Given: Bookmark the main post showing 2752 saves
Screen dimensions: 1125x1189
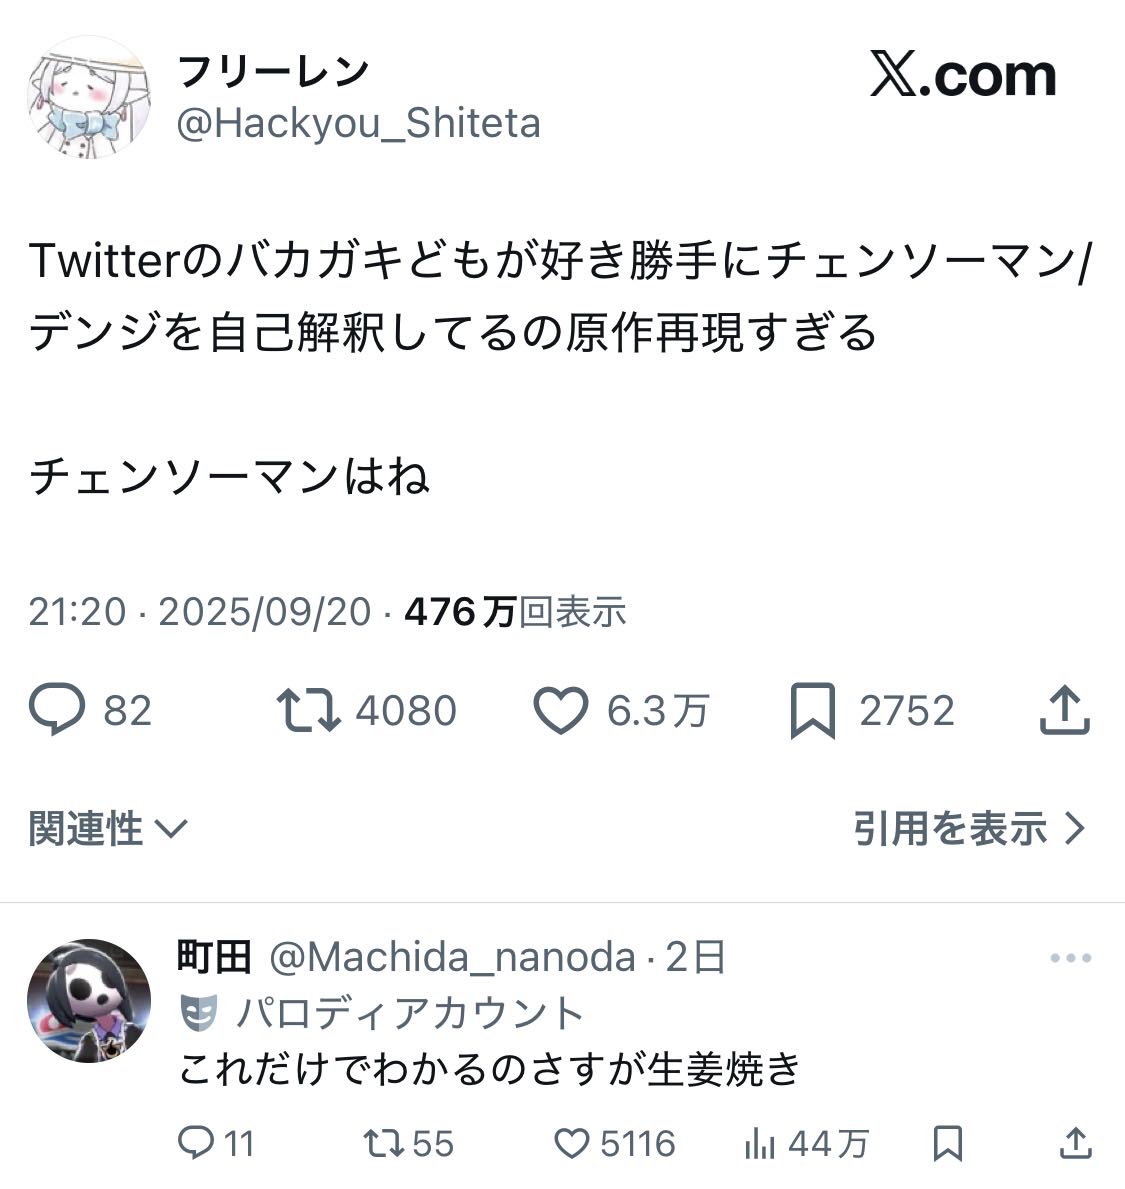Looking at the screenshot, I should [813, 711].
